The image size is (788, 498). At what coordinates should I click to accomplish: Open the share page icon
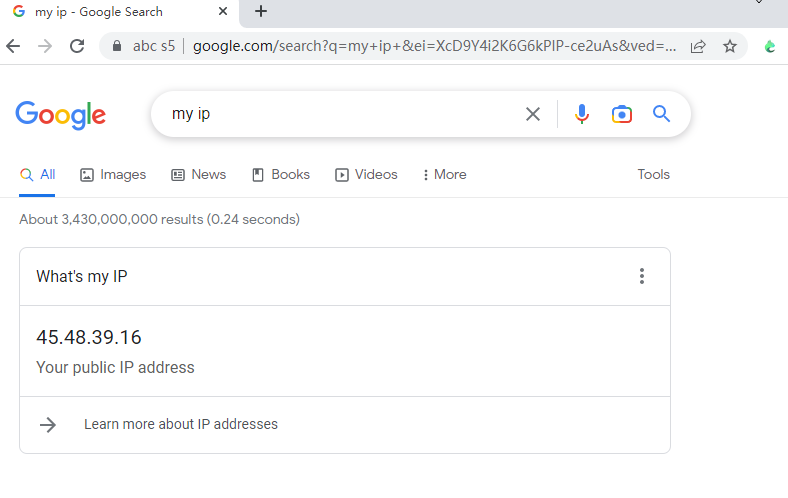698,46
